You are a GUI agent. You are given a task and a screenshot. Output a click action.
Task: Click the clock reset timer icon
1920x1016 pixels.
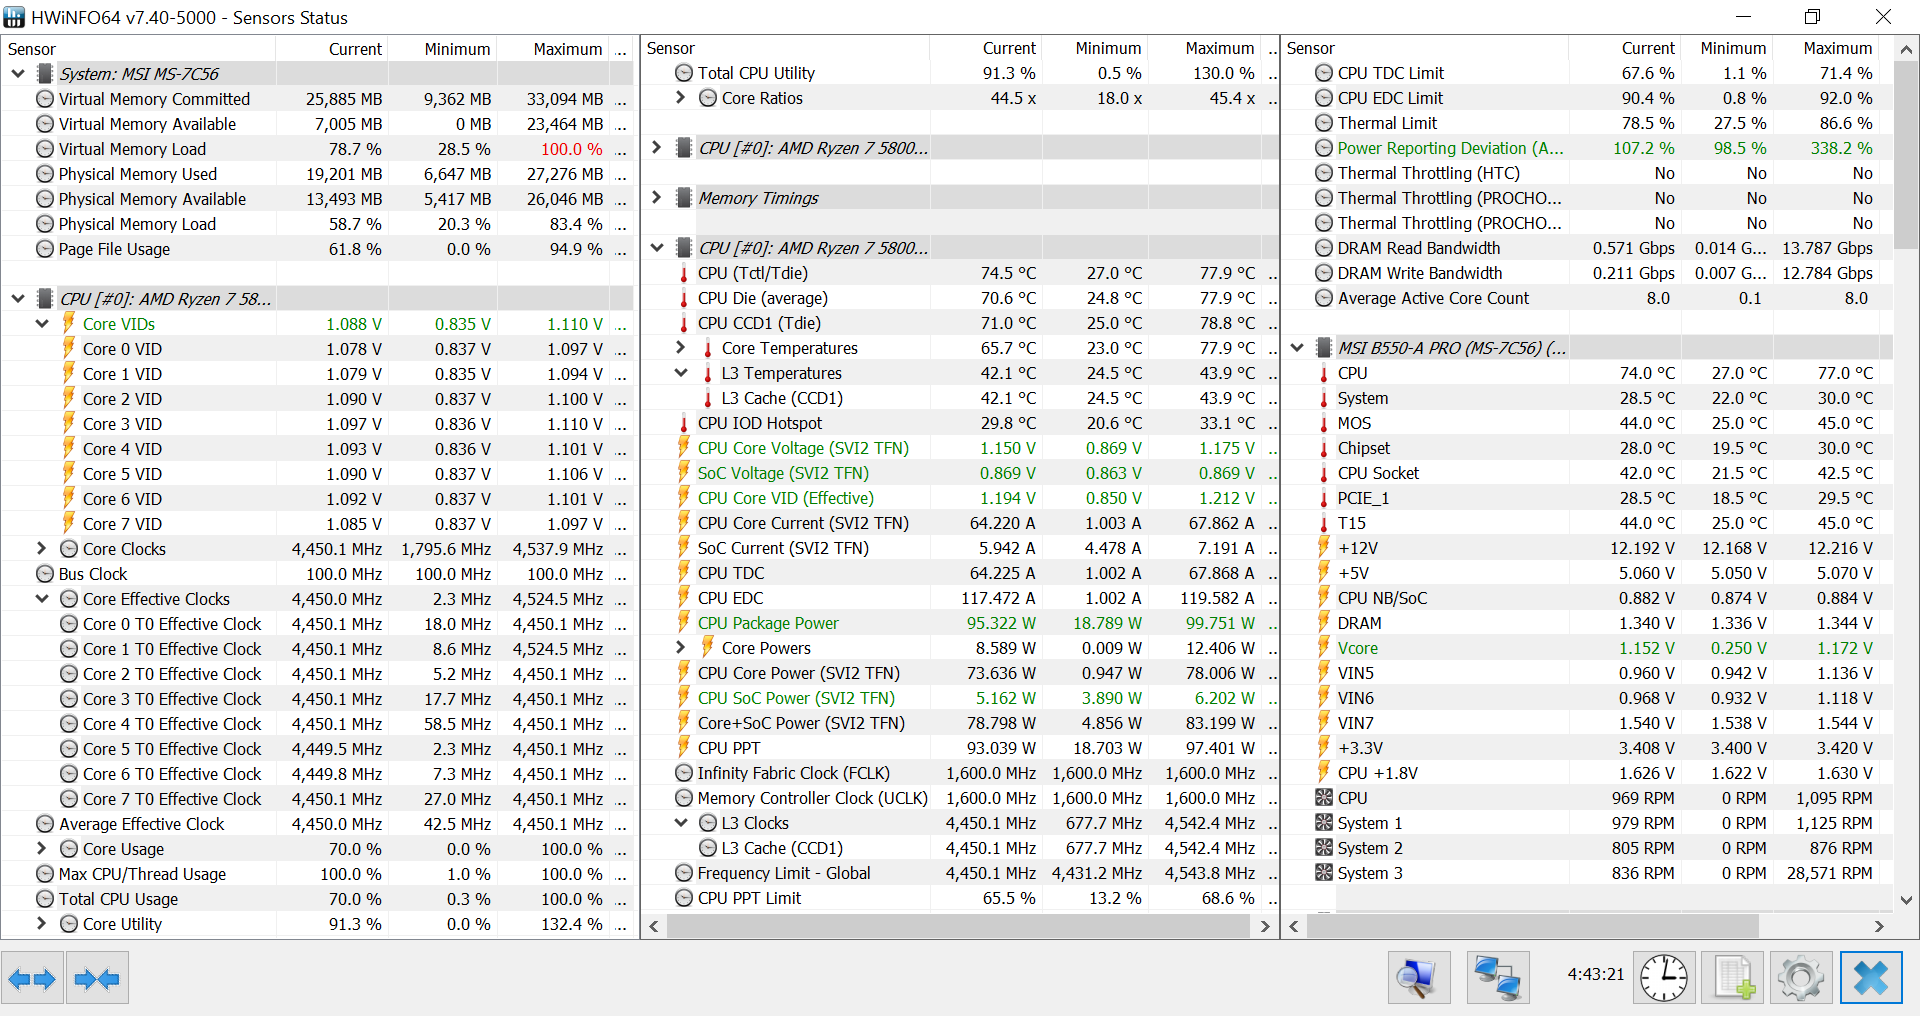pyautogui.click(x=1664, y=978)
